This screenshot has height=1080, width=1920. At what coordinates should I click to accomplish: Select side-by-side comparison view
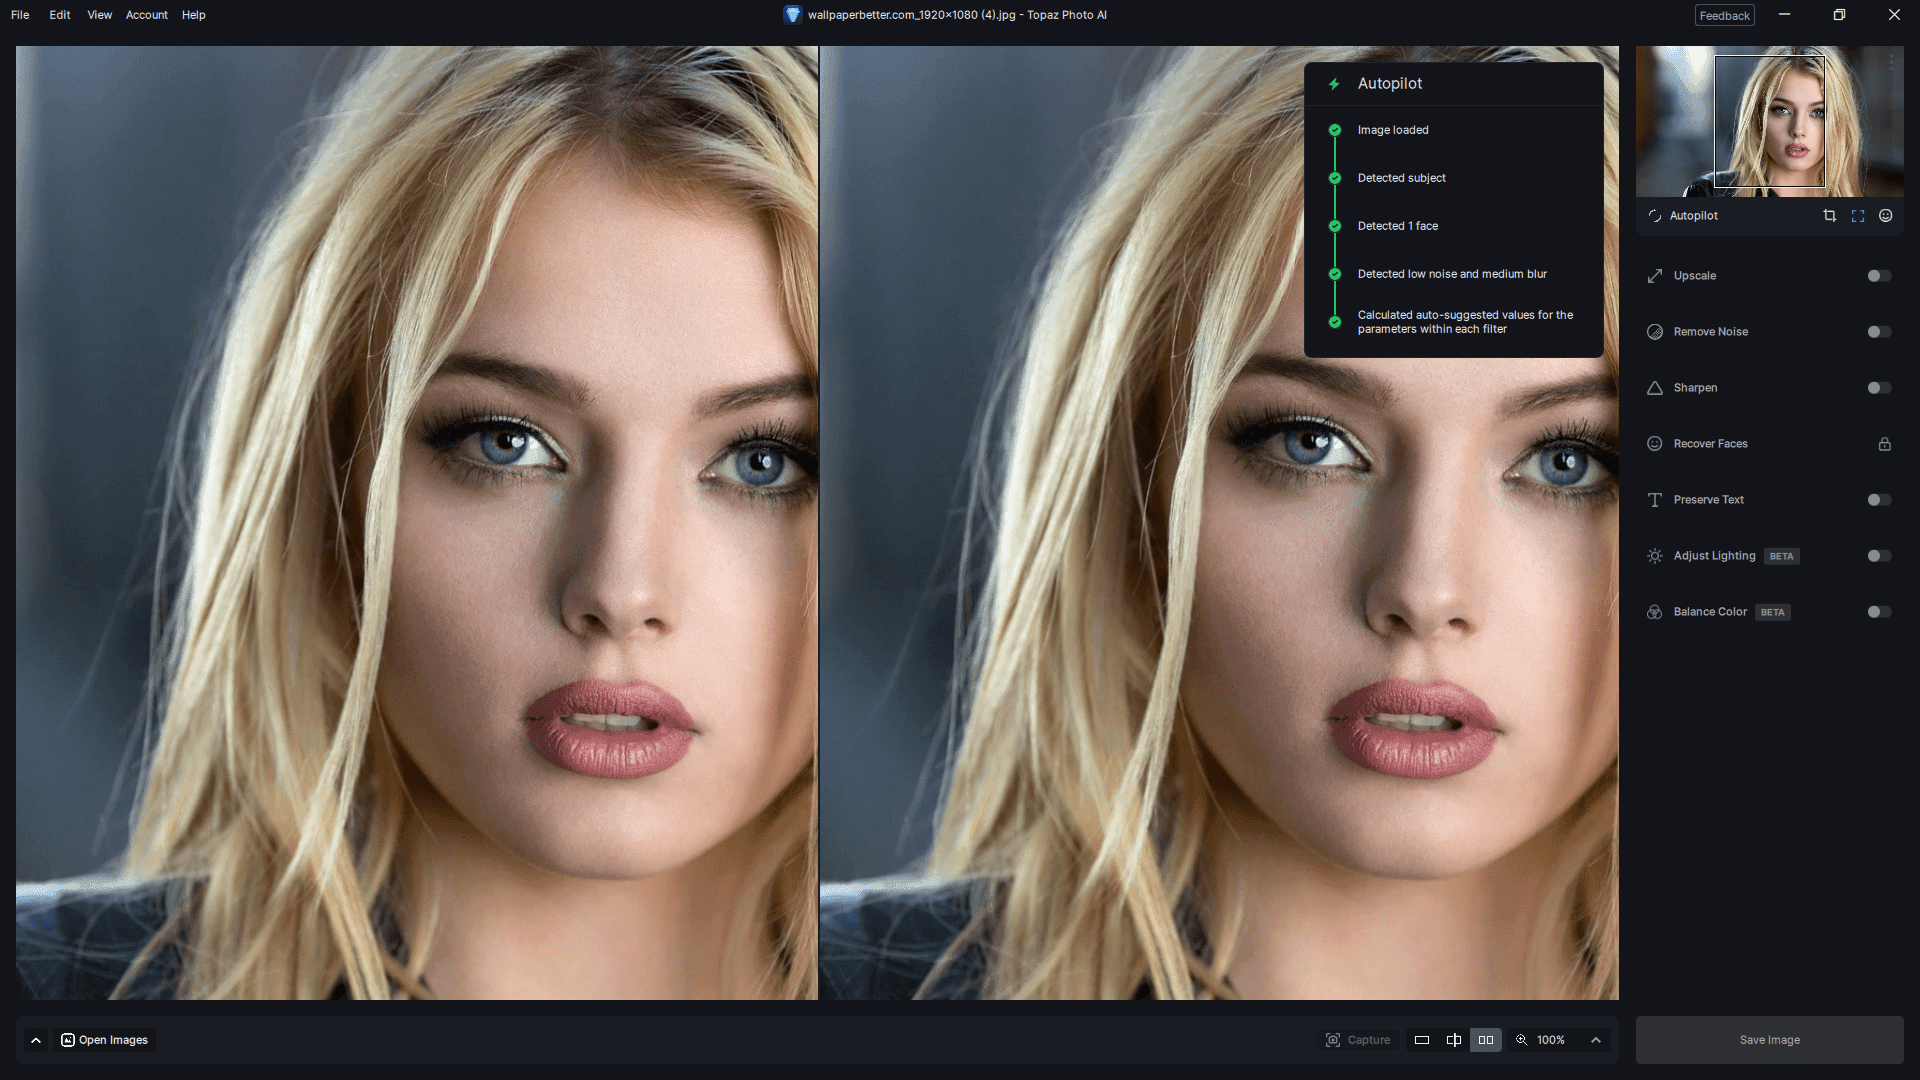tap(1486, 1040)
